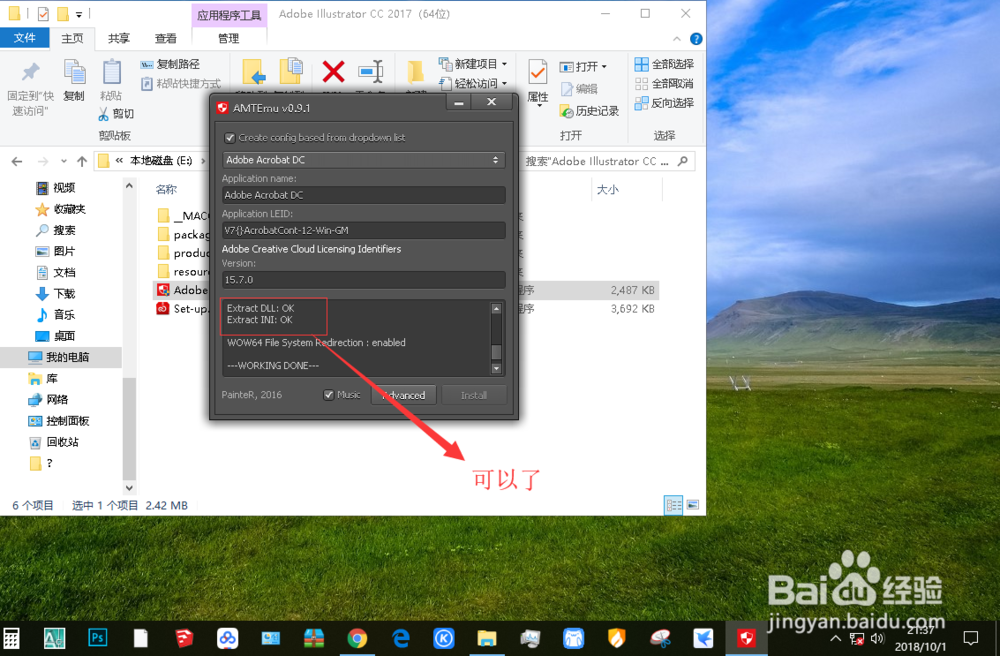Click the History icon in ribbon
1000x656 pixels.
pos(566,111)
